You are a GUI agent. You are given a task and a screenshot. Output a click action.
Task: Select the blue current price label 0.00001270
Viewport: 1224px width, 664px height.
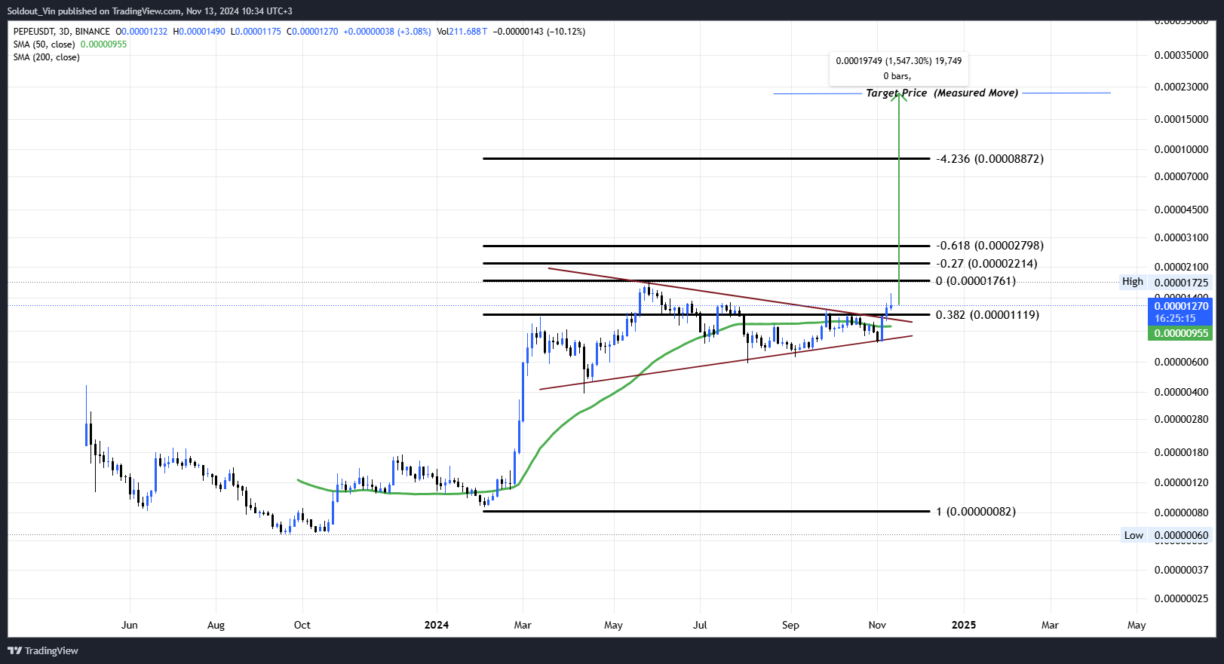(1180, 308)
